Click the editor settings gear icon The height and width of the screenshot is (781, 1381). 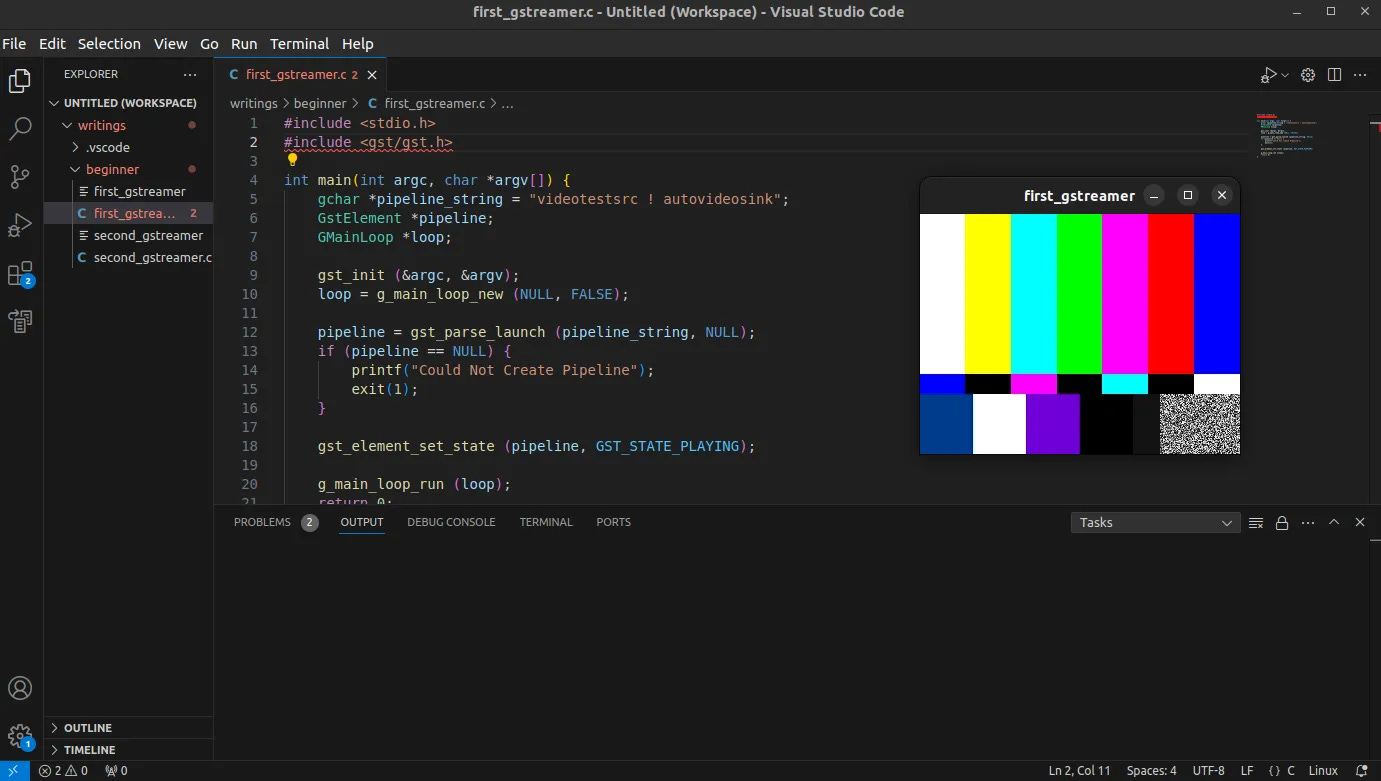[x=1308, y=75]
